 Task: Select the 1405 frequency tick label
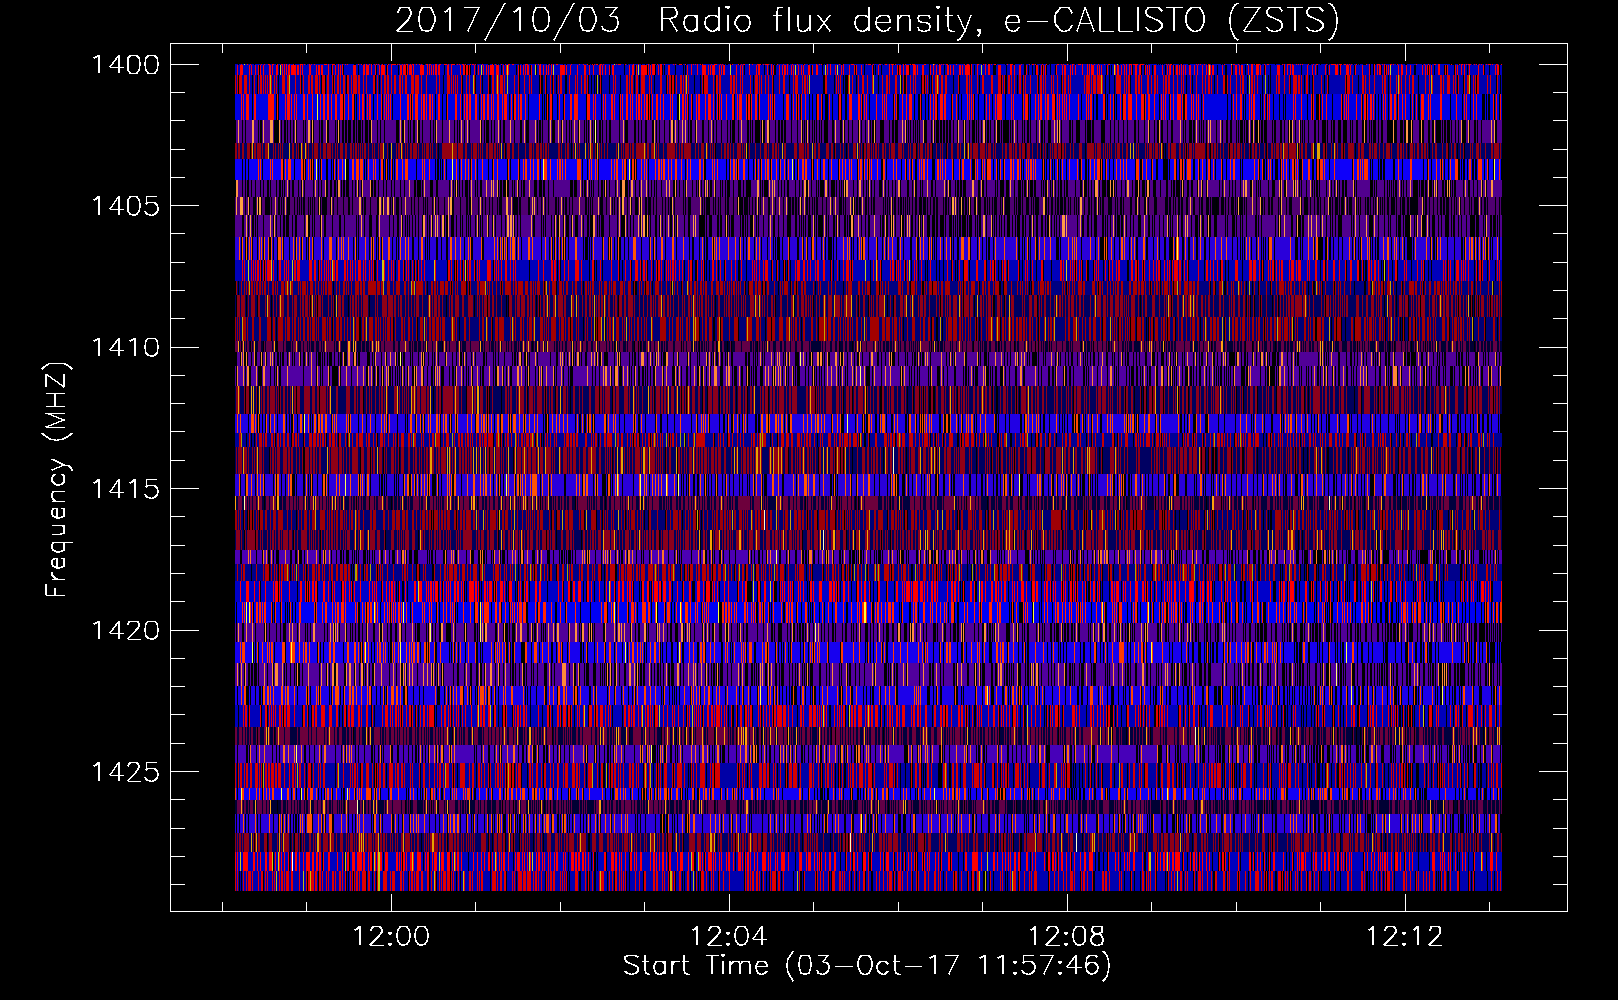(125, 206)
